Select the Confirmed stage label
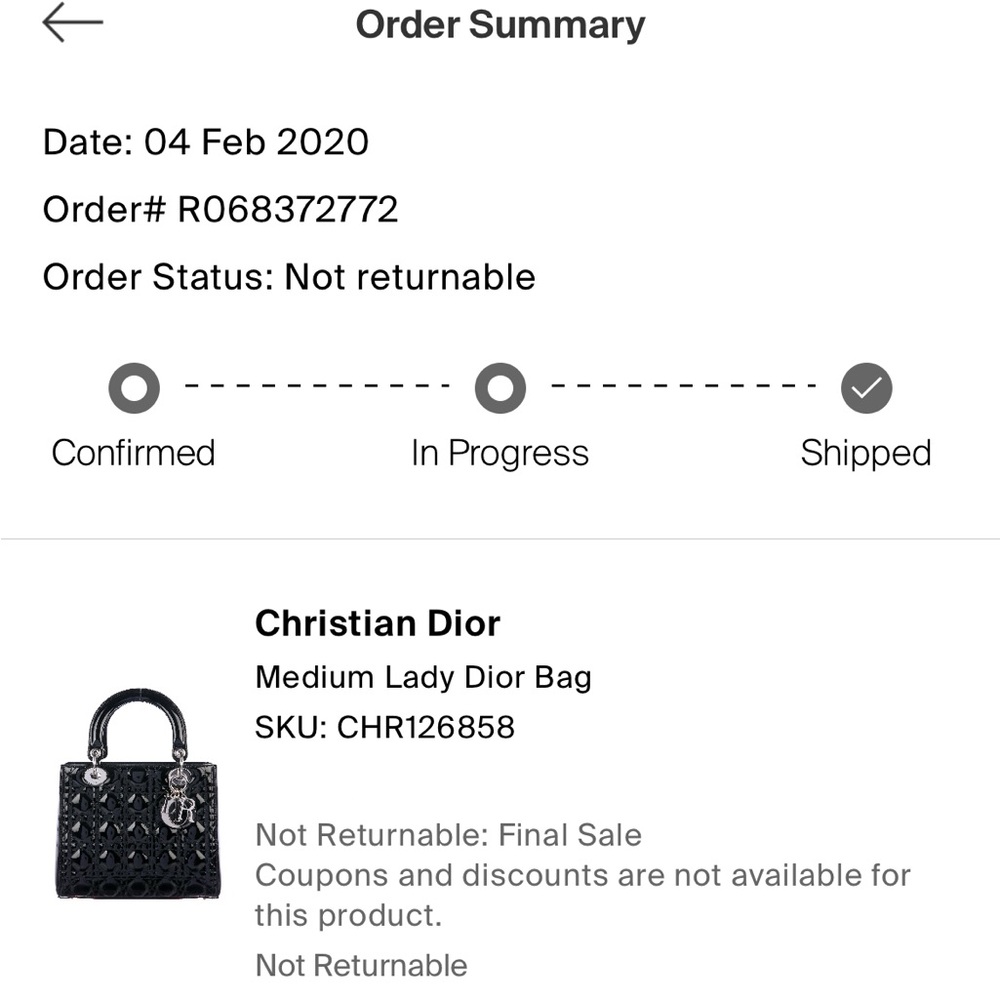1000x1000 pixels. [133, 452]
